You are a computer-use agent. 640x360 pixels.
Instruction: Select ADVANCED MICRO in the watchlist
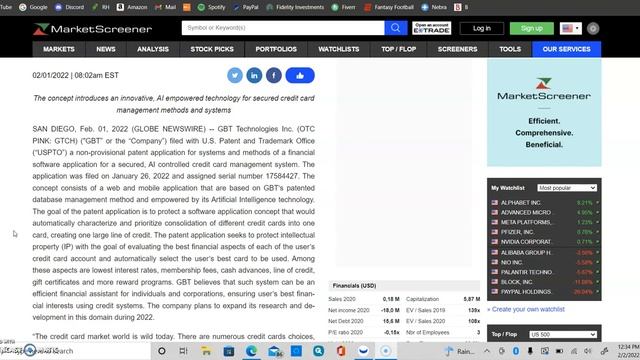coord(525,212)
